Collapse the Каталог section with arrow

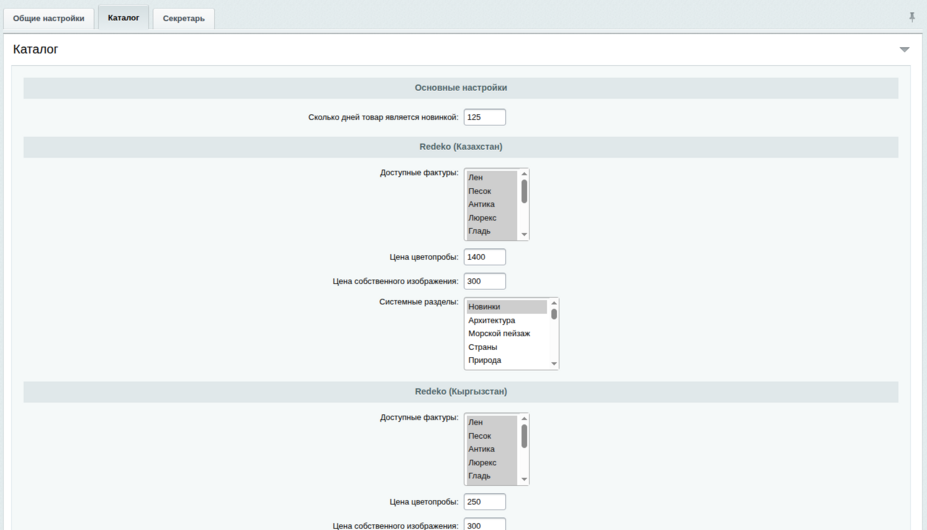point(904,49)
